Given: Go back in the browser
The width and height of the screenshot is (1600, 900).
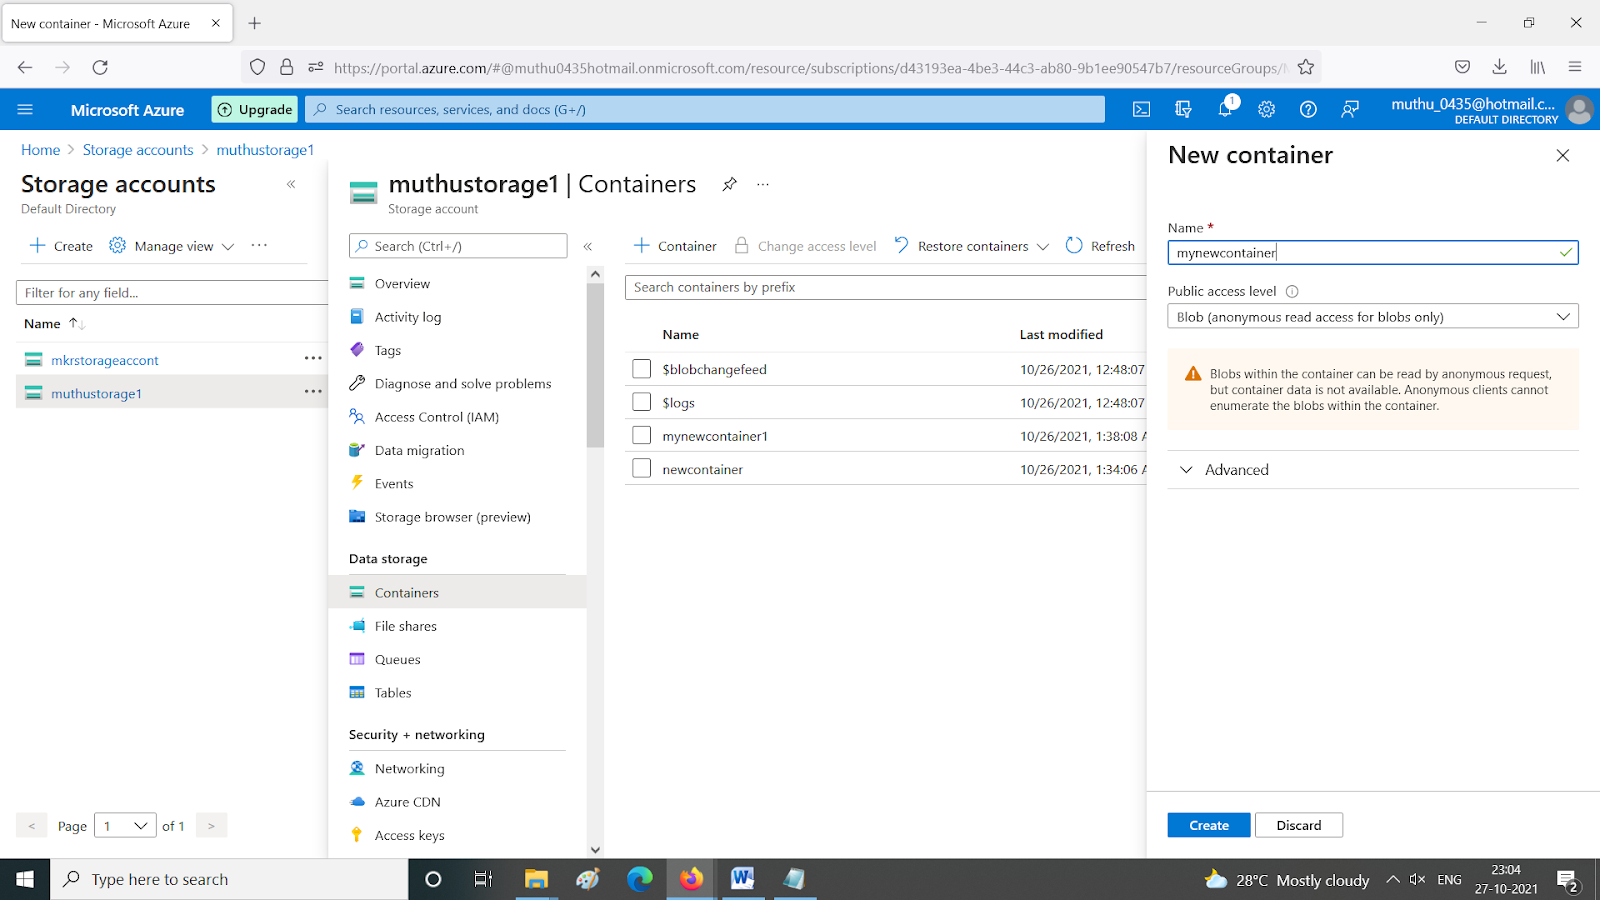Looking at the screenshot, I should click(x=25, y=67).
